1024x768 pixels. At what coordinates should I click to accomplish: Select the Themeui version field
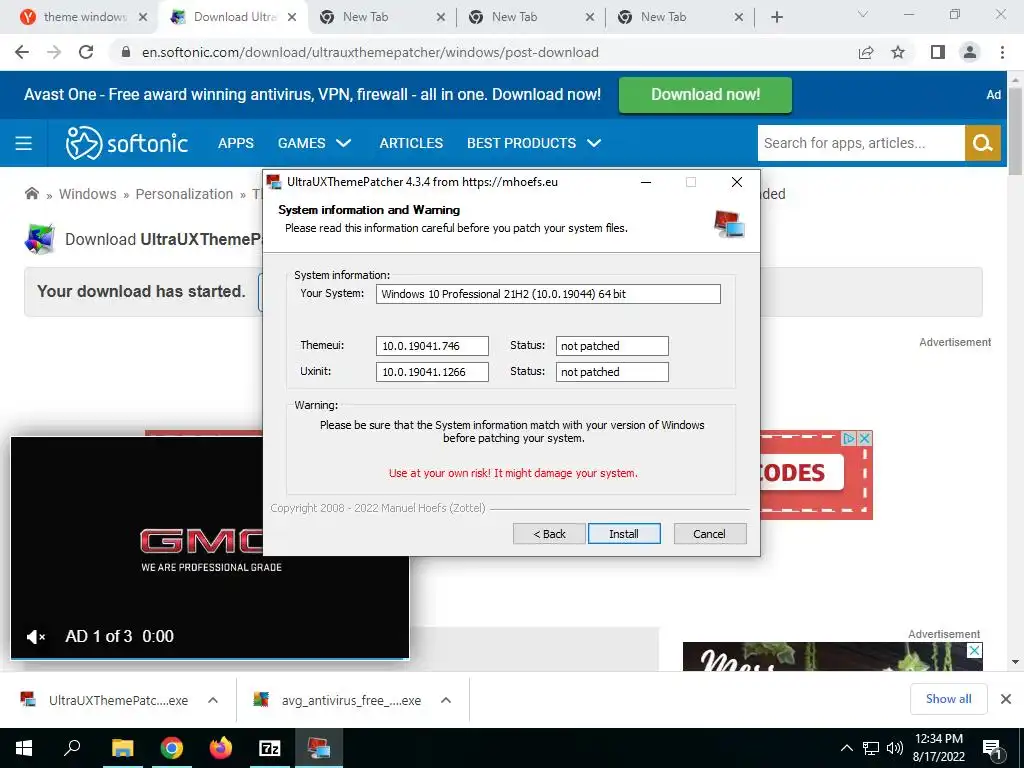tap(432, 346)
